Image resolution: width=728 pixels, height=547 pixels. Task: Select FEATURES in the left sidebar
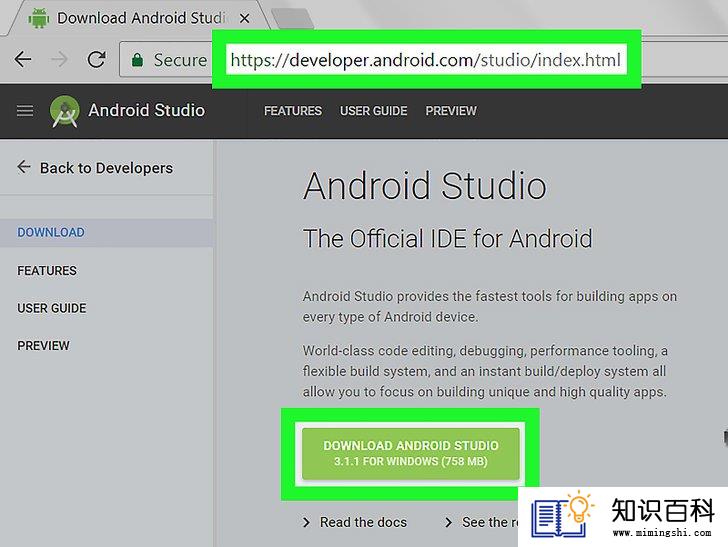click(x=47, y=271)
